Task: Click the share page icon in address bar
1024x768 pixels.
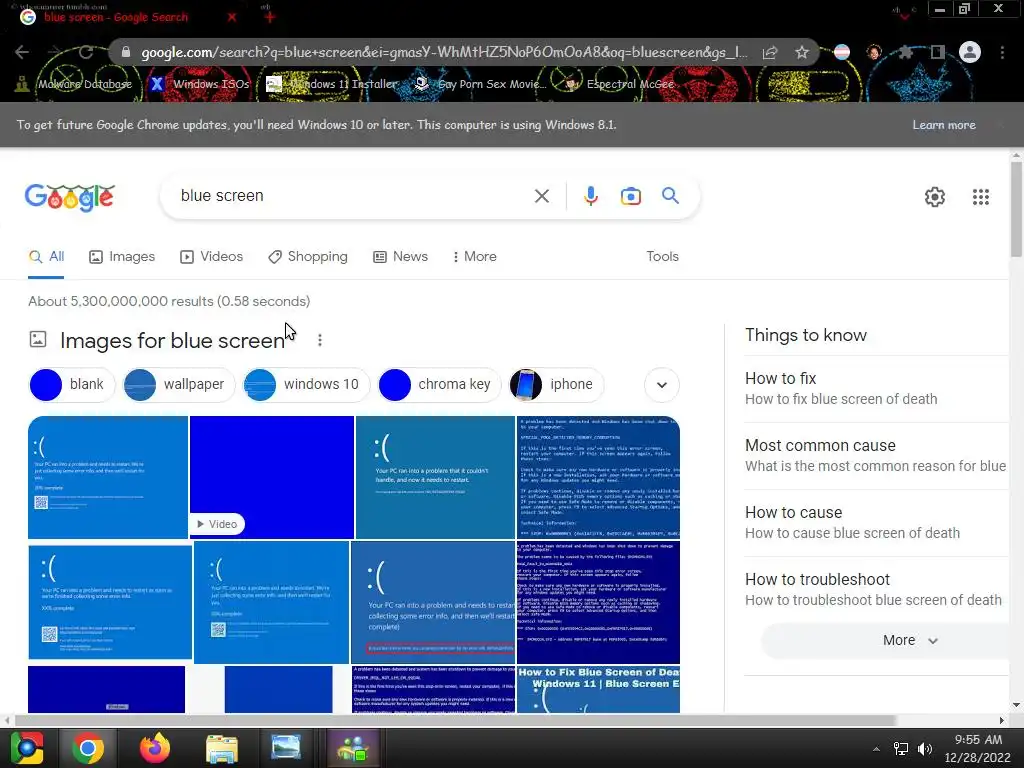Action: click(770, 52)
